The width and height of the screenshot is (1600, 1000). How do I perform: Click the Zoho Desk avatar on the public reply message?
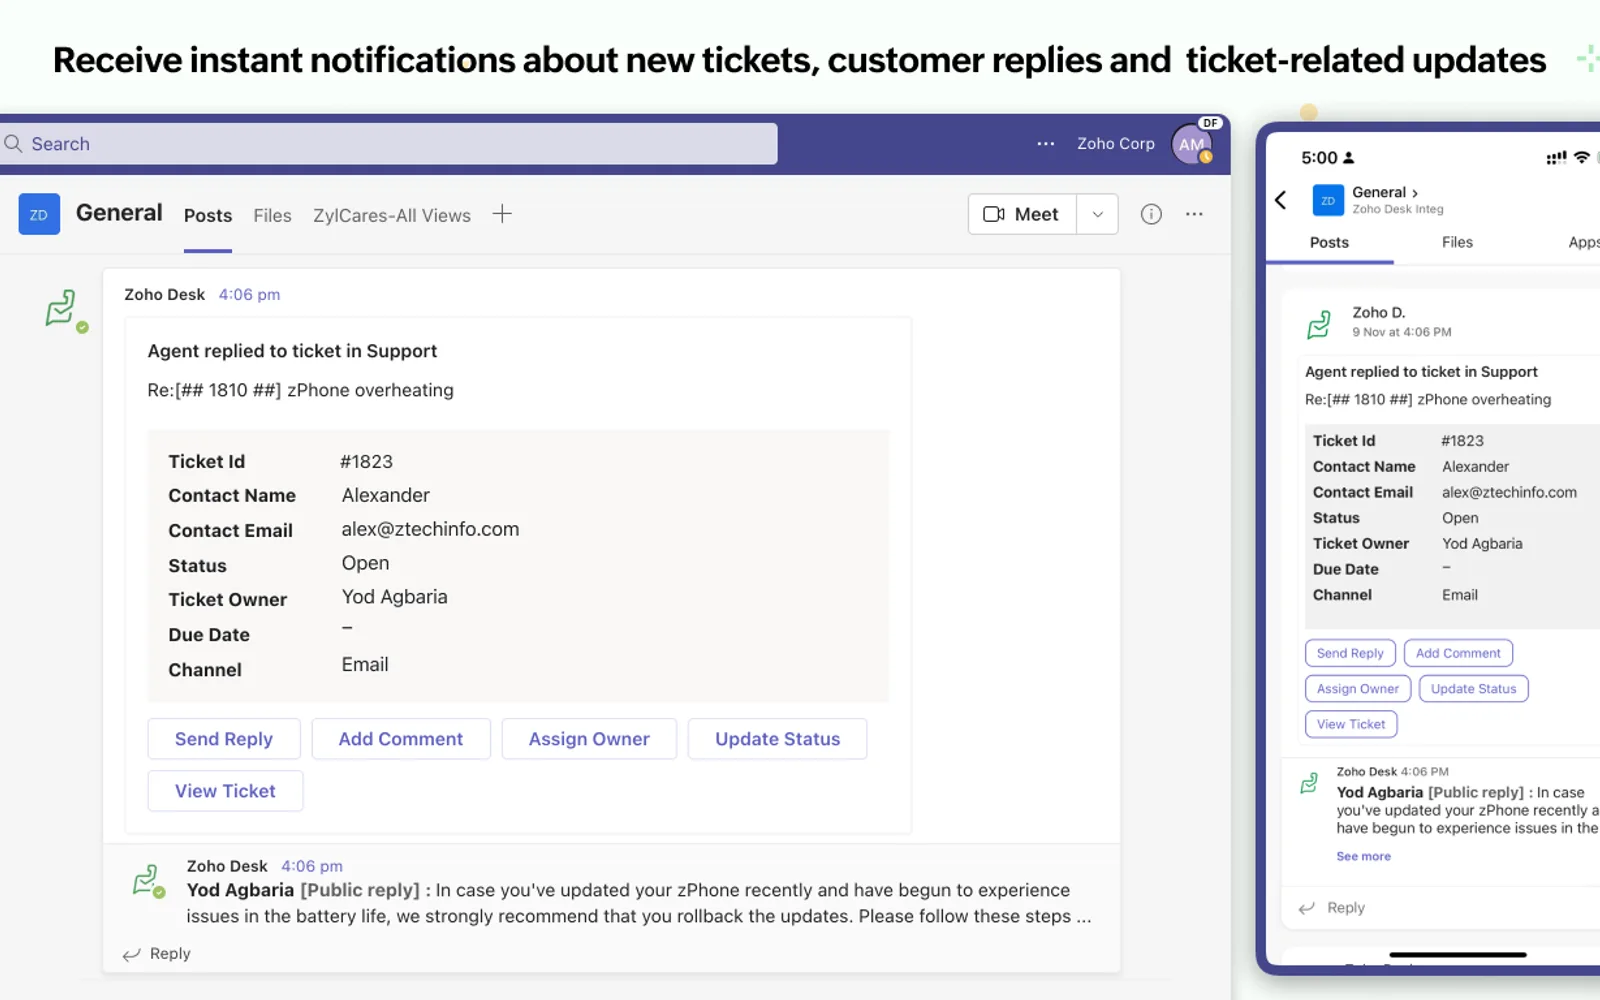(148, 881)
